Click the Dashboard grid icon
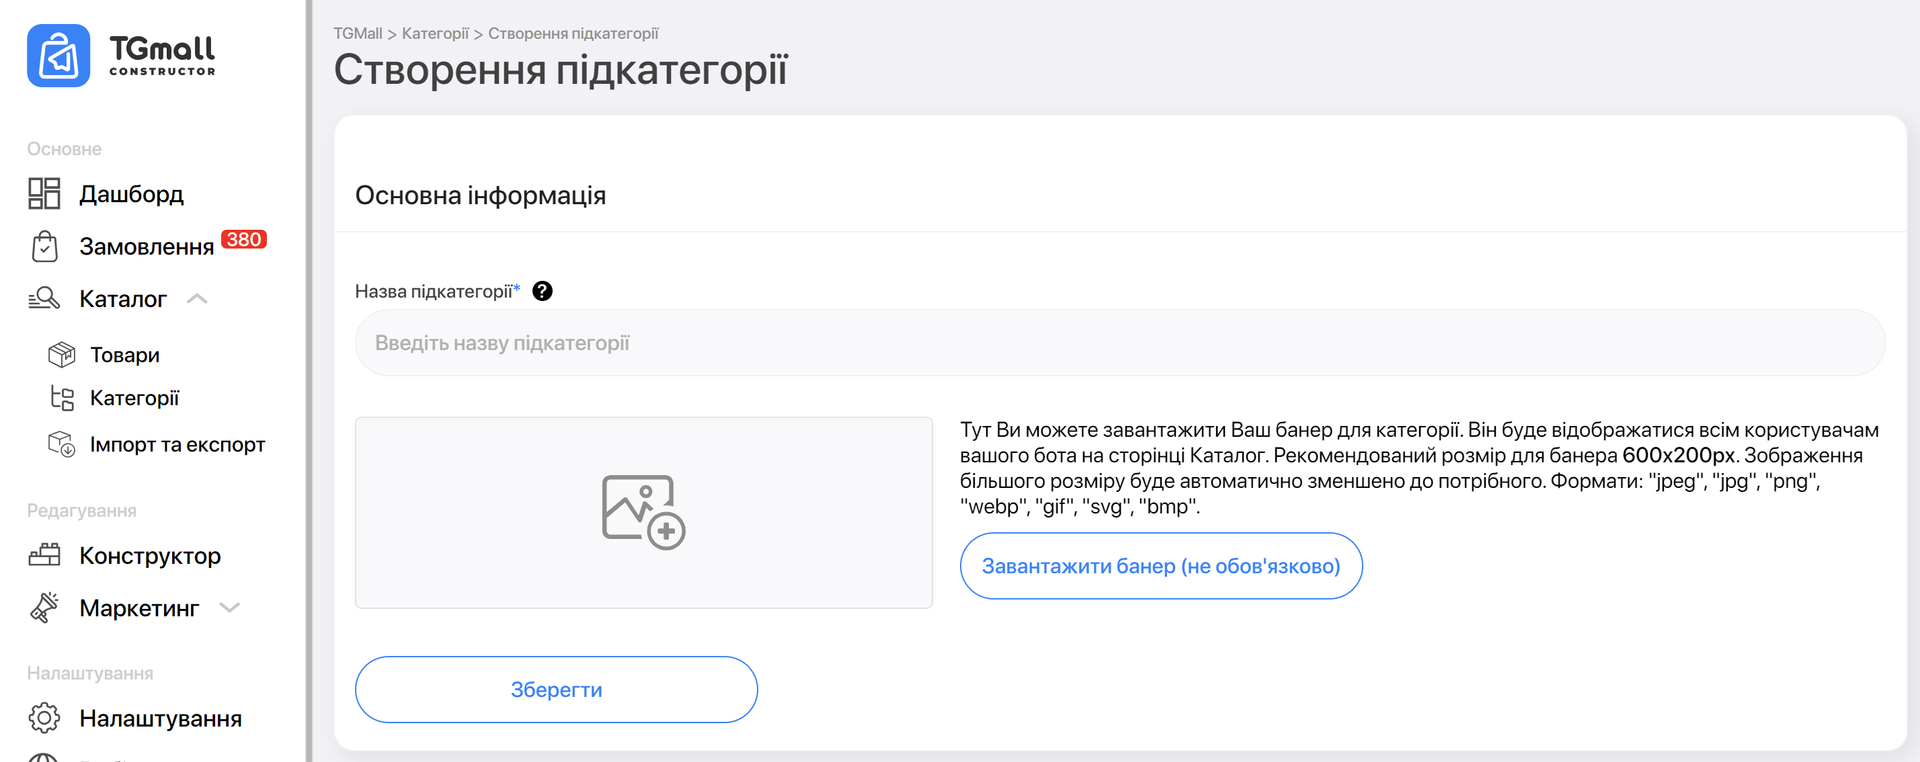1920x762 pixels. tap(44, 193)
